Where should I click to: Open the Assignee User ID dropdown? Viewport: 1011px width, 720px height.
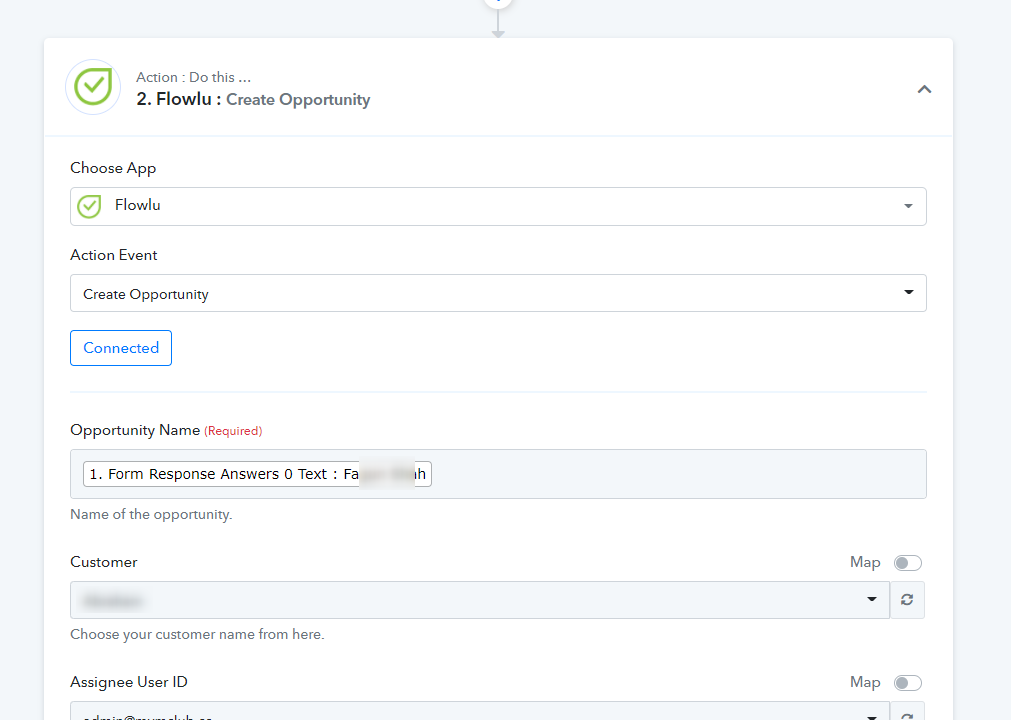480,712
